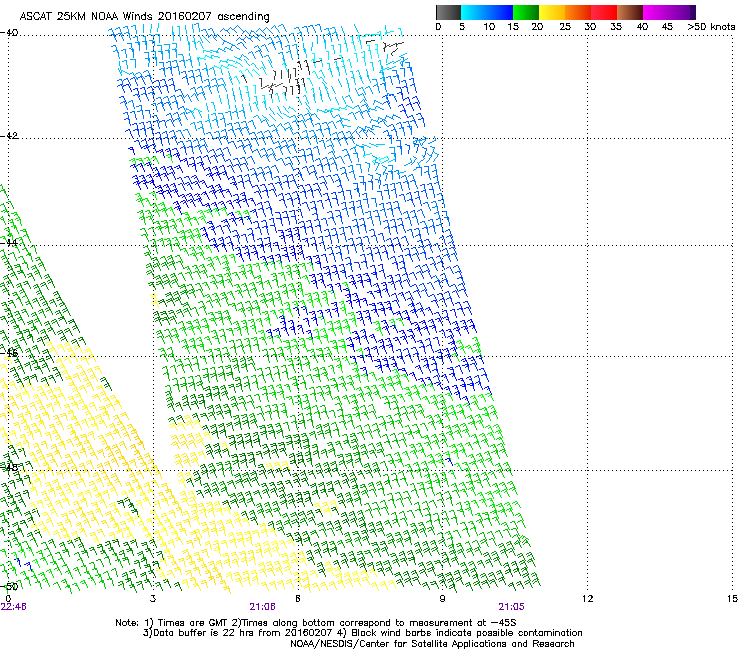
Task: Click the '>50 knots' legend label
Action: coord(711,27)
